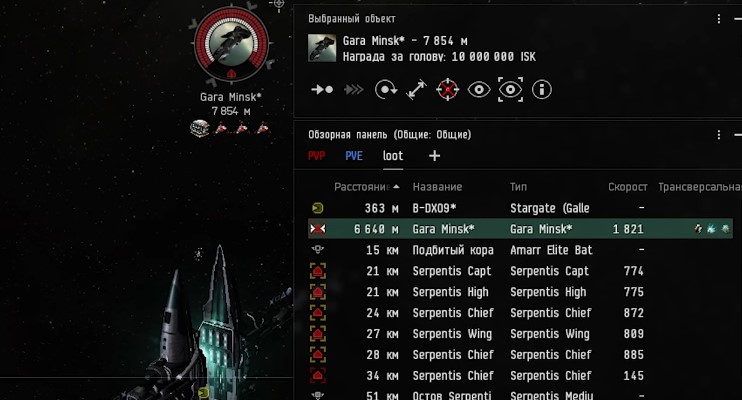Add a new overview tab with plus
The image size is (742, 400).
(x=434, y=156)
